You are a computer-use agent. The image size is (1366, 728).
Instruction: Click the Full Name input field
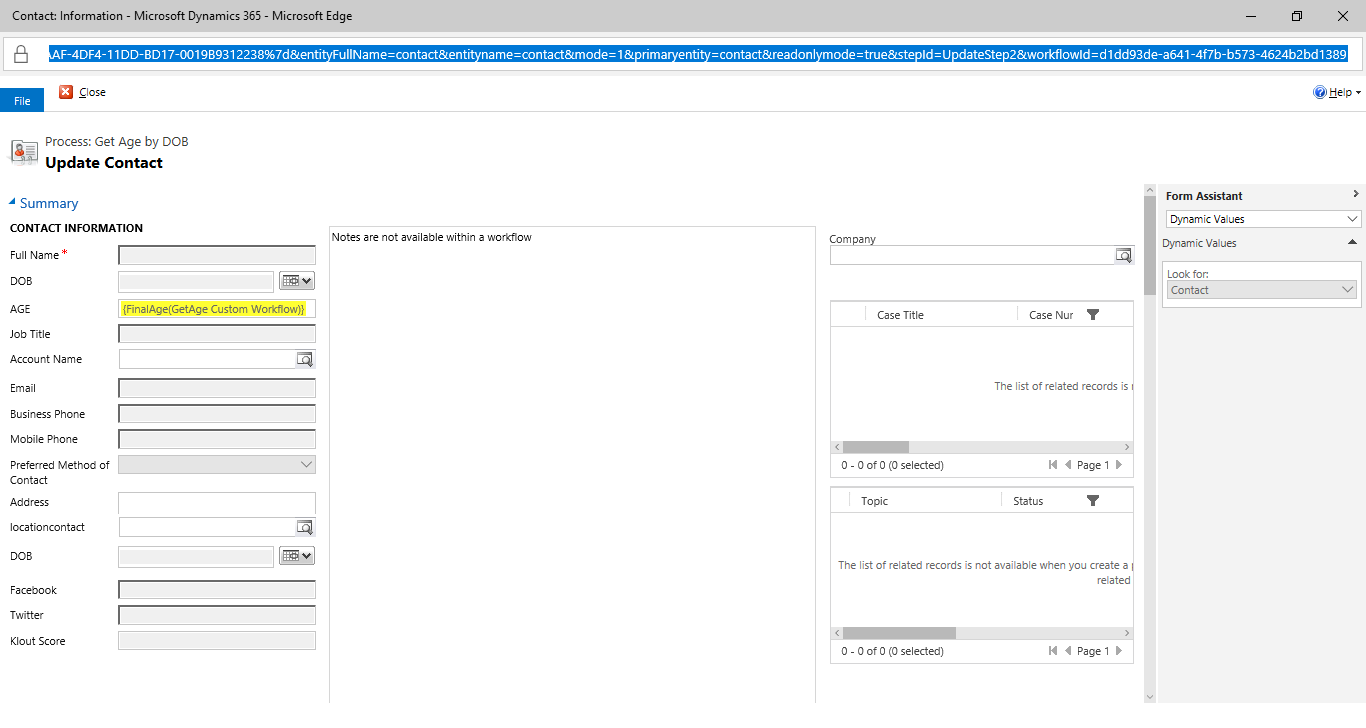pyautogui.click(x=217, y=255)
